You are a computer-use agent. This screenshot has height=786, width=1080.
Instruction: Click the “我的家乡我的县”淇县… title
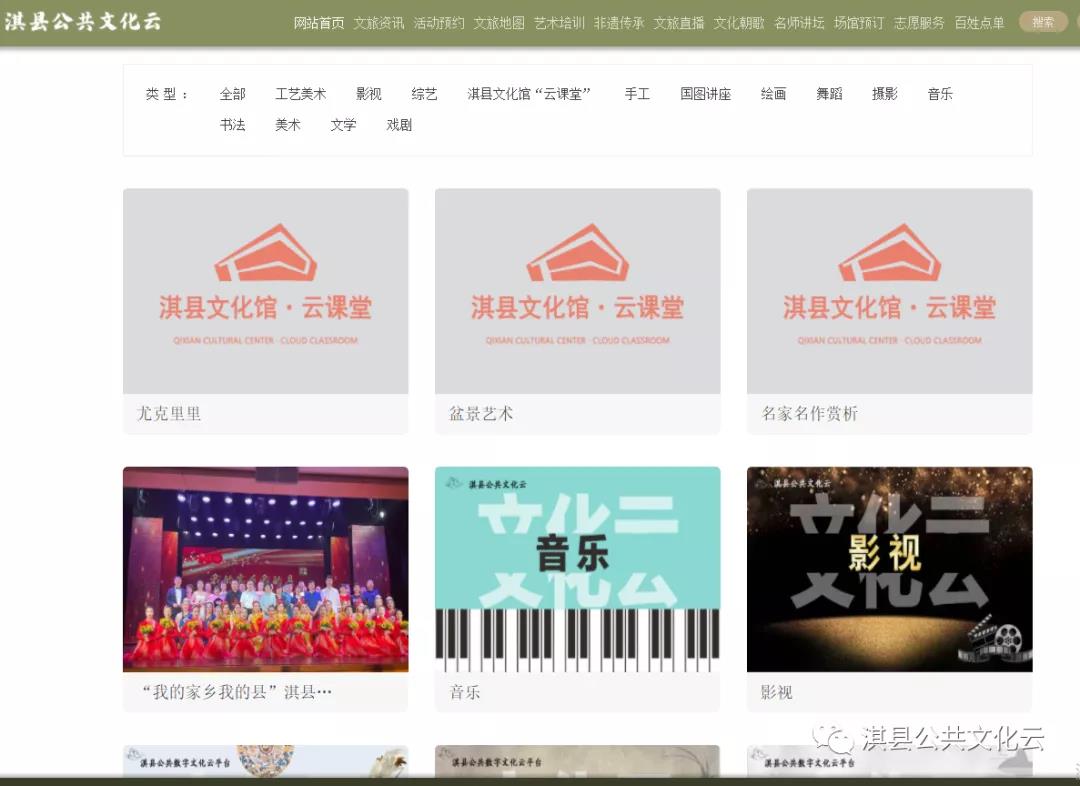(x=236, y=692)
